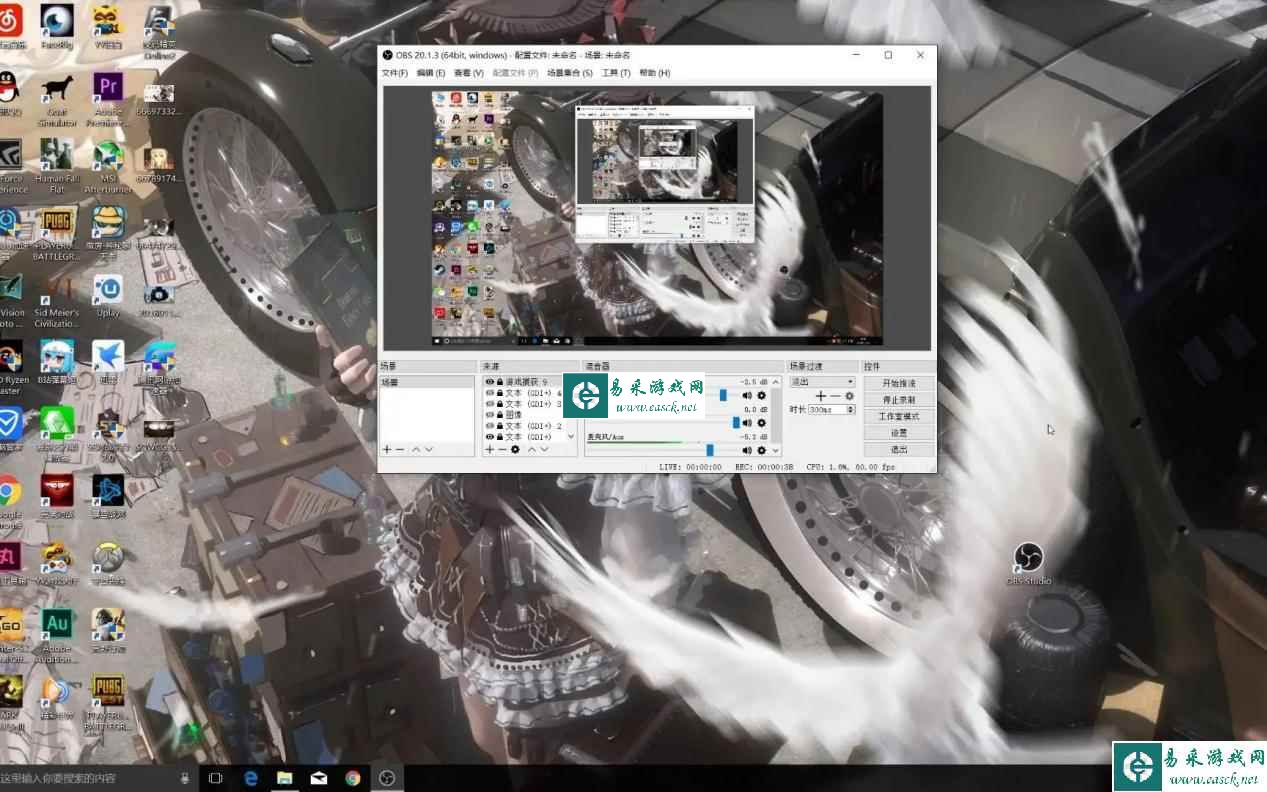1267x792 pixels.
Task: Add a new scene with the plus icon
Action: [x=387, y=450]
